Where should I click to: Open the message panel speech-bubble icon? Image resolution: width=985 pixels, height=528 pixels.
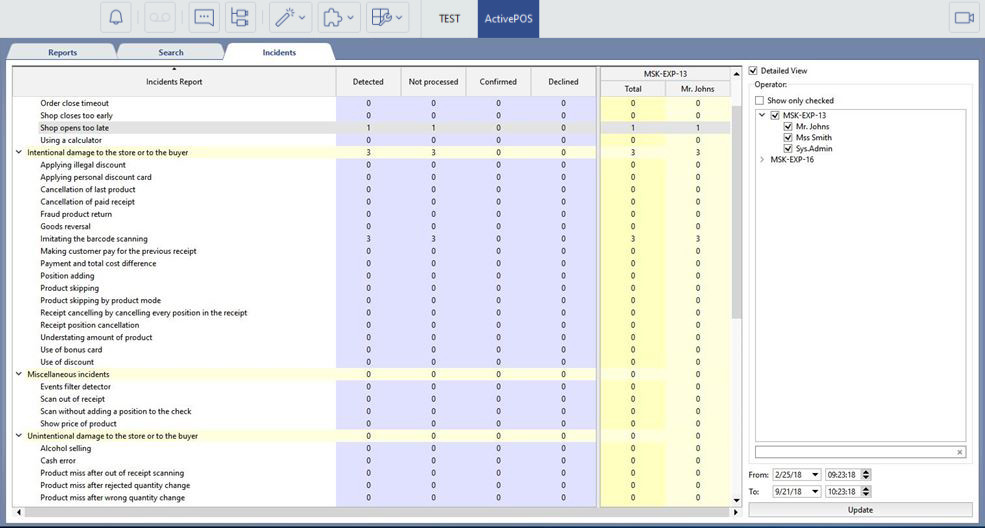(204, 18)
